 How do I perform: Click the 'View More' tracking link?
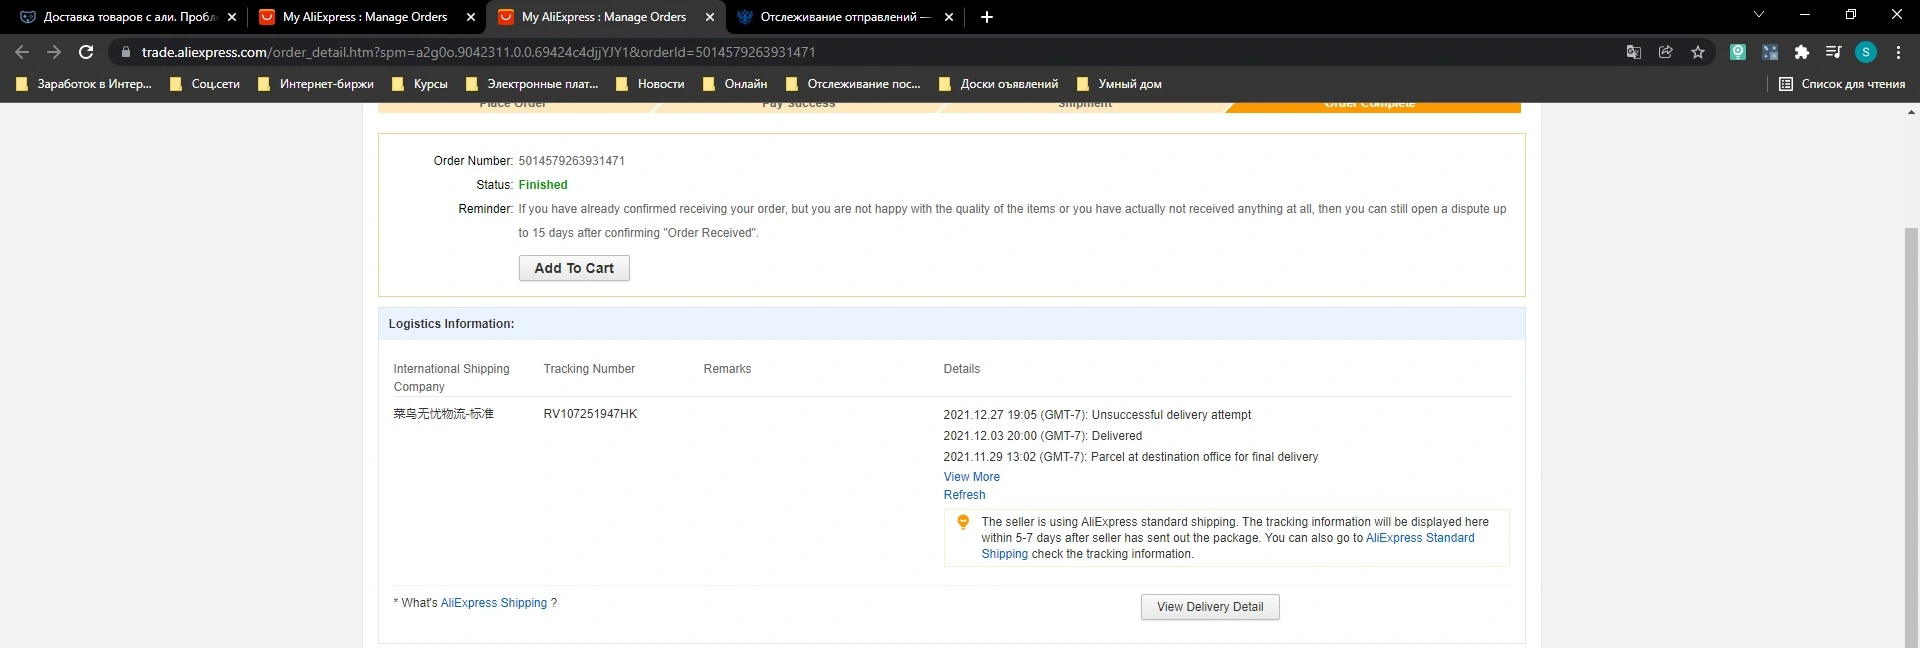971,477
